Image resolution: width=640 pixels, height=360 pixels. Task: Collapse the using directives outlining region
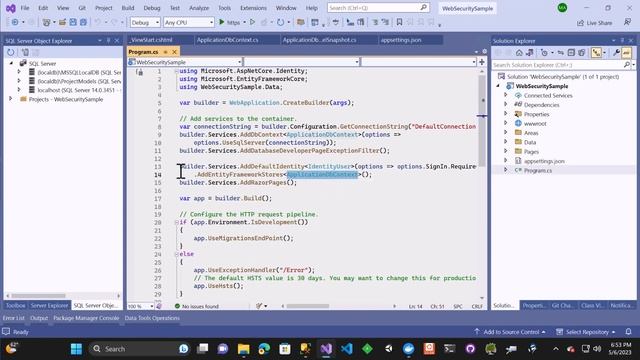coord(176,71)
